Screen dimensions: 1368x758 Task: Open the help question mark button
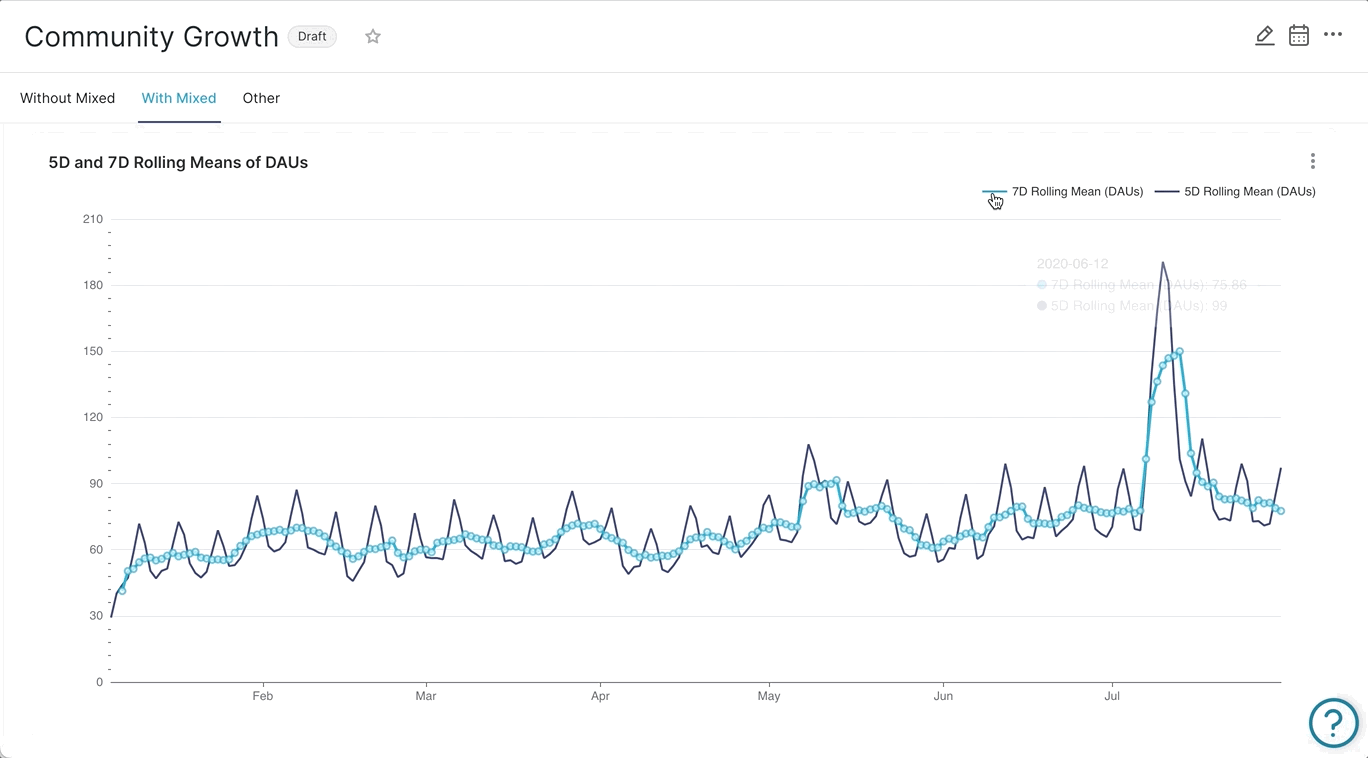1333,721
